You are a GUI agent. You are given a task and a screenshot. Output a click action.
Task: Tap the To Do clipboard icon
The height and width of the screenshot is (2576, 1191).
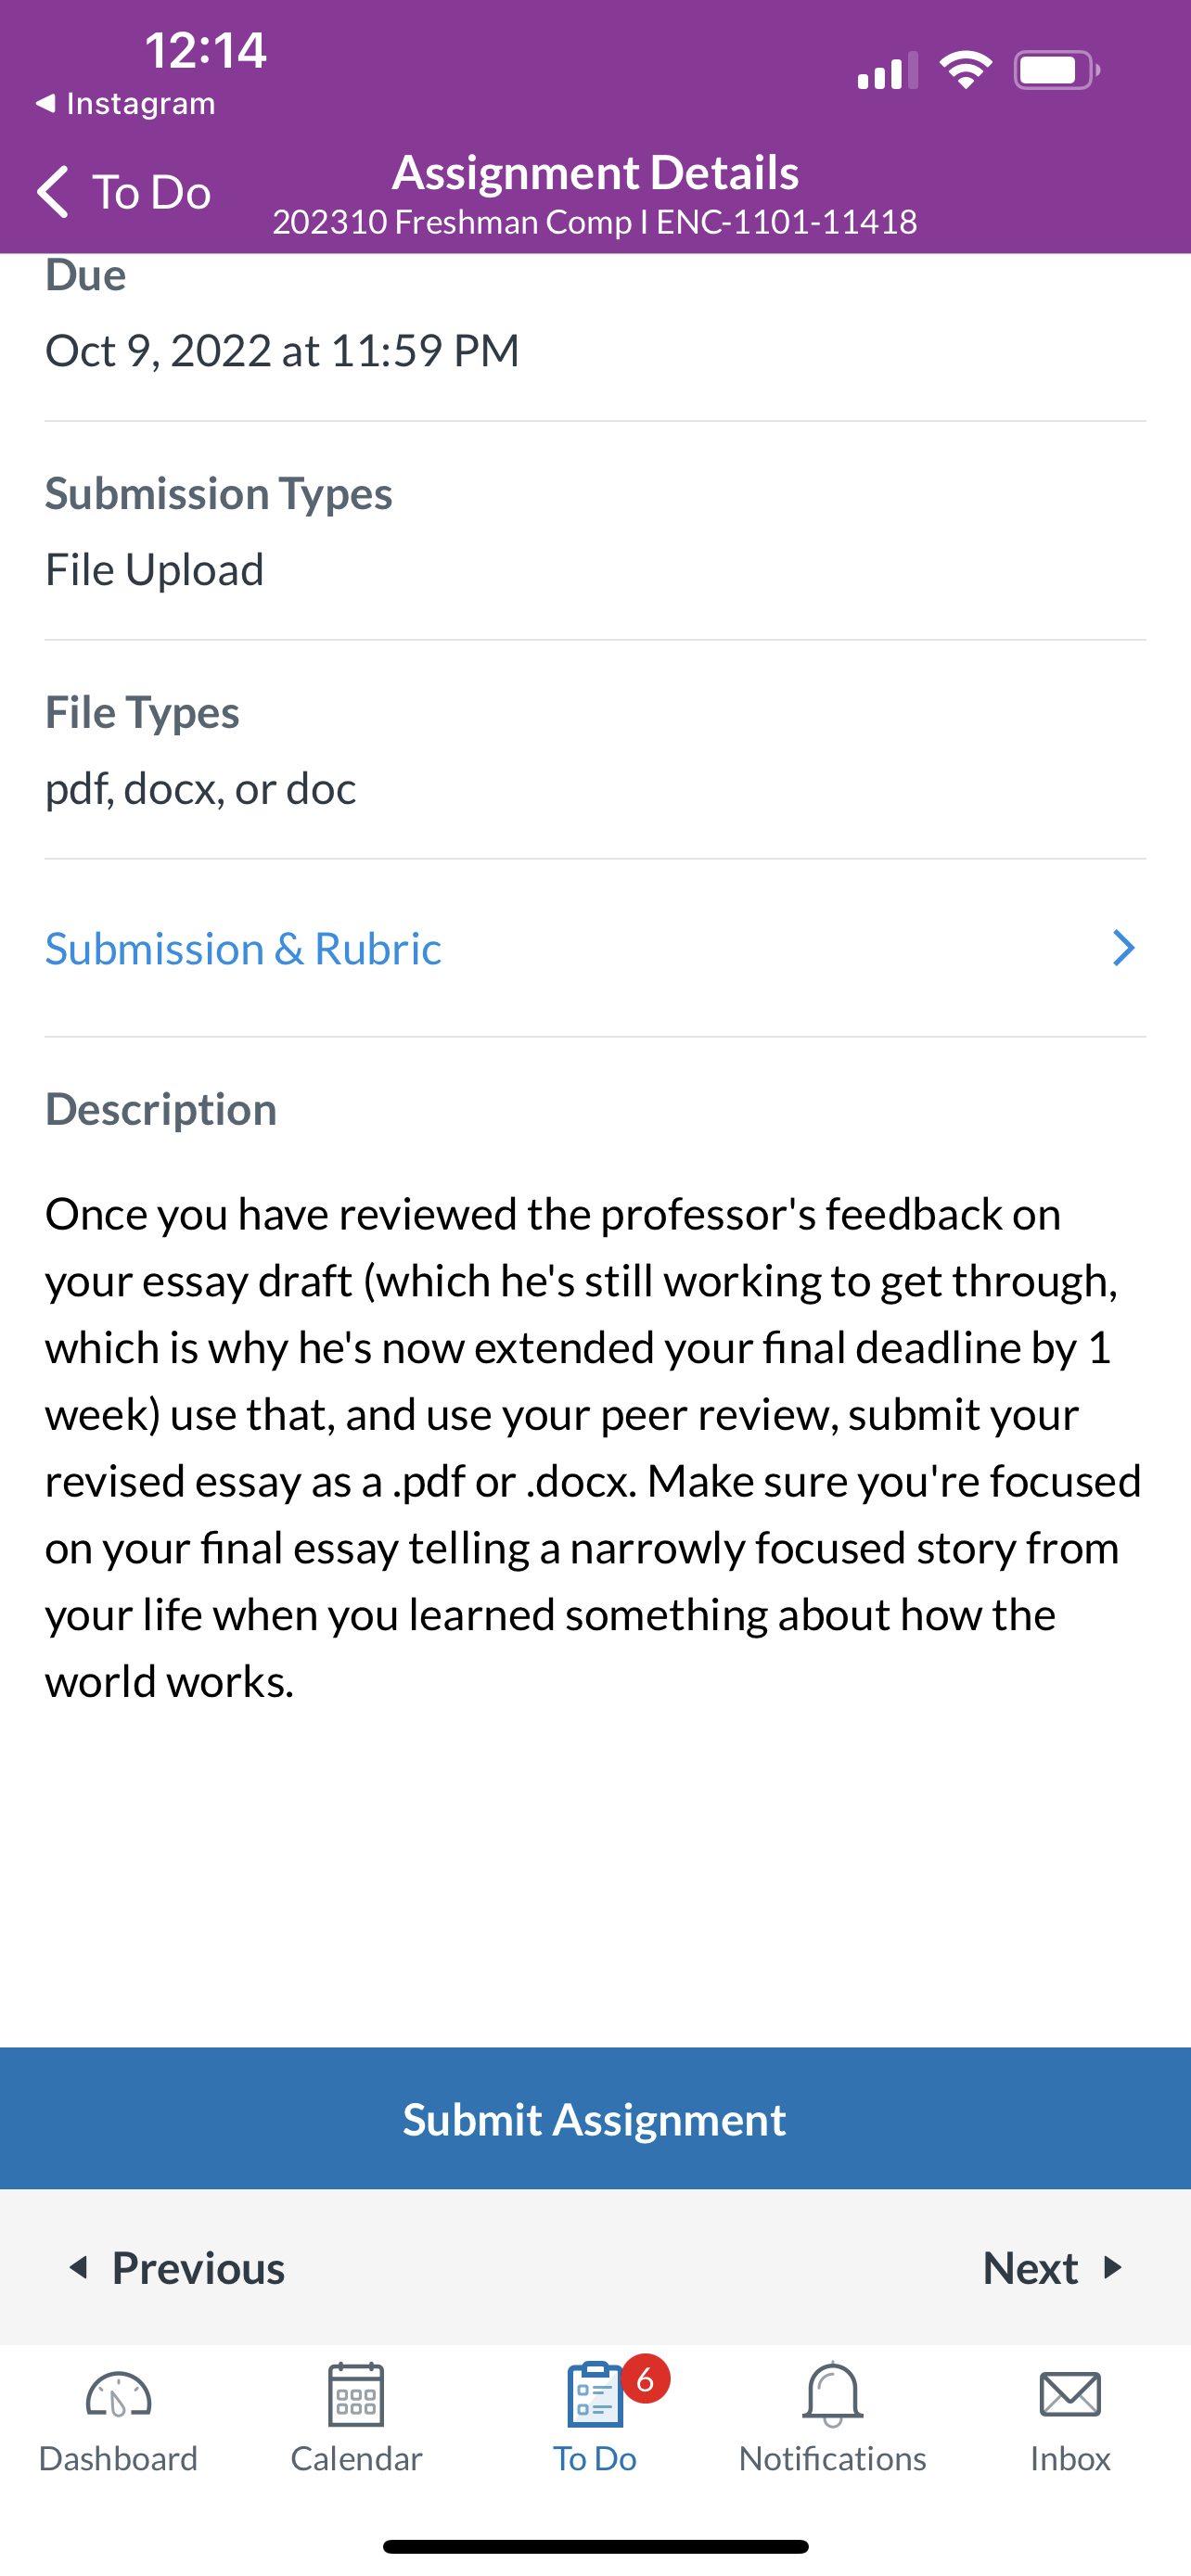(595, 2394)
